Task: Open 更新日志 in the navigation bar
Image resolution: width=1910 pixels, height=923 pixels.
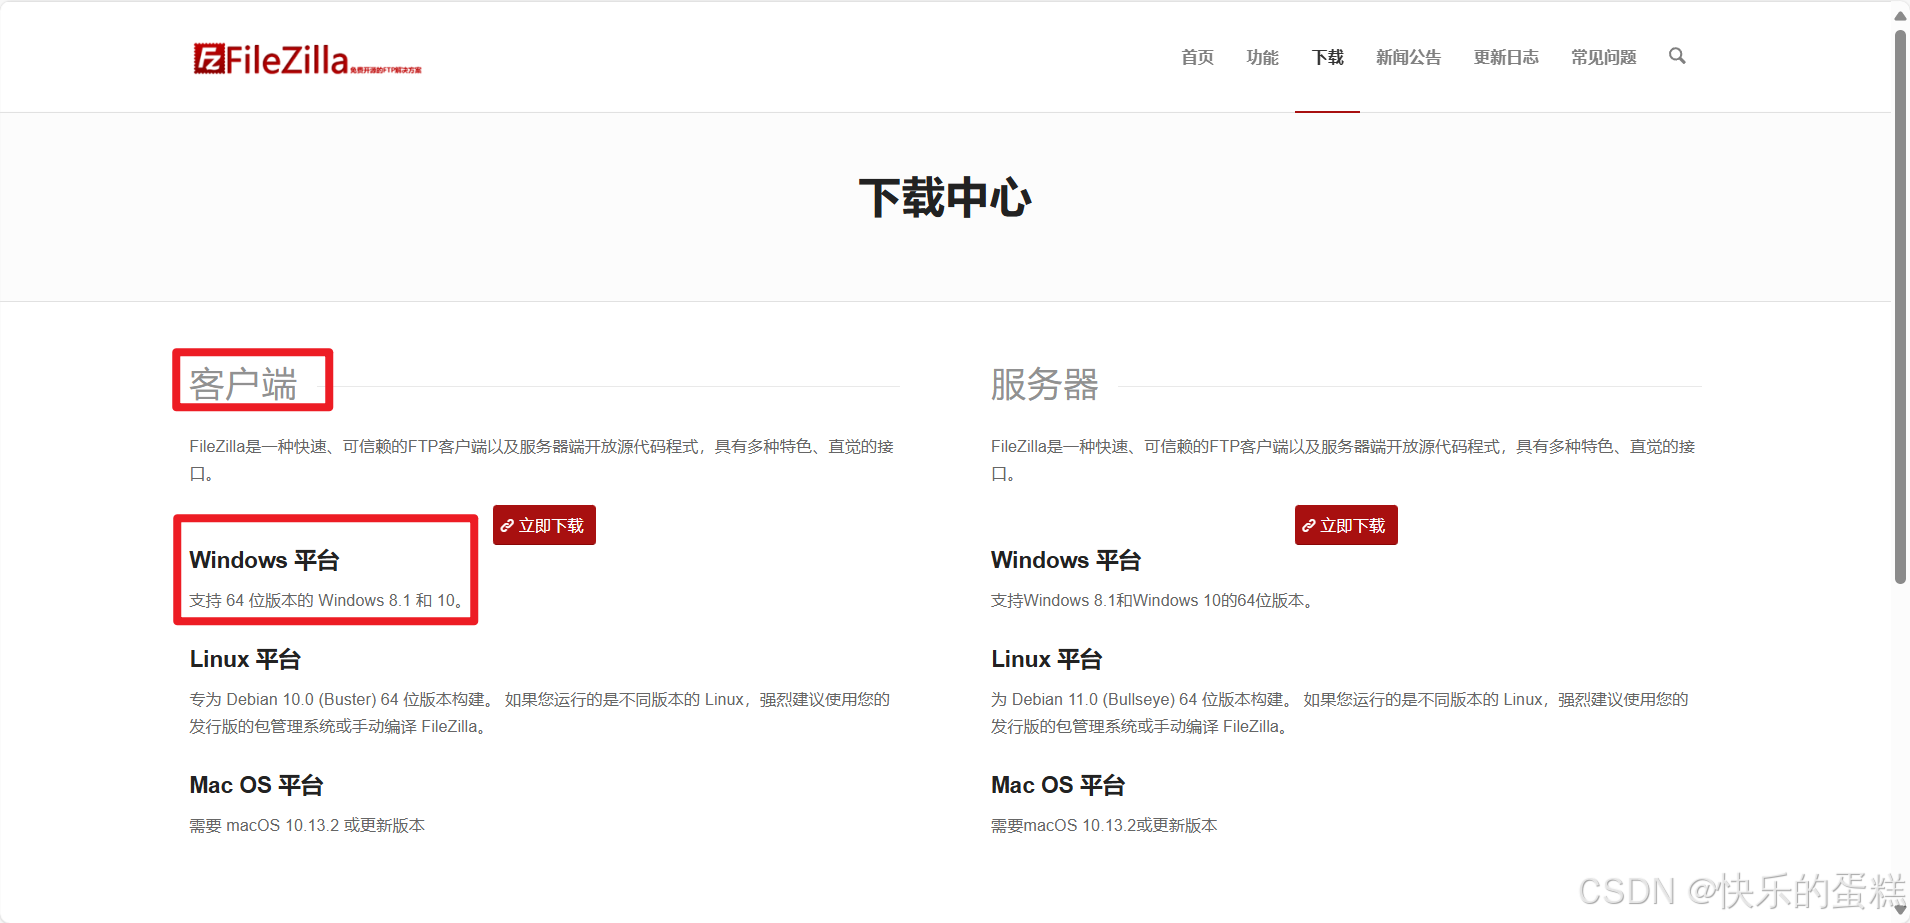Action: pos(1506,57)
